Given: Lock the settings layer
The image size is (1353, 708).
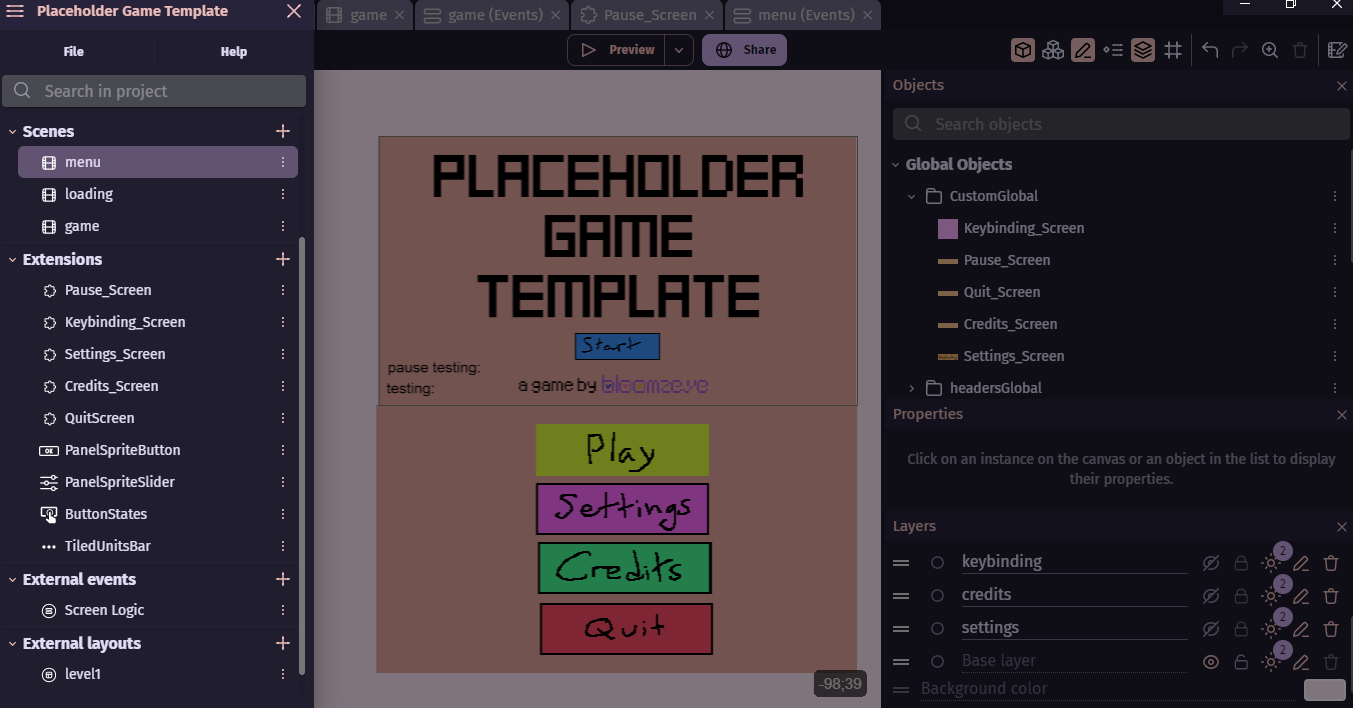Looking at the screenshot, I should [1241, 629].
